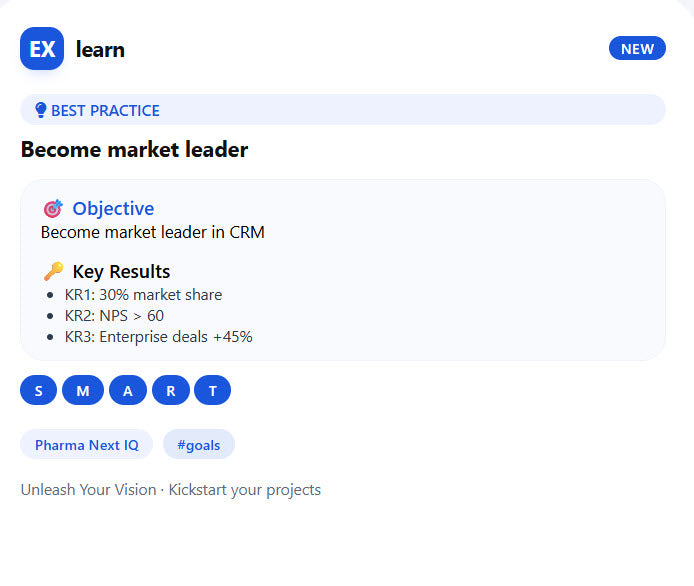The image size is (694, 586).
Task: Click the lightbulb icon in Best Practice
Action: [40, 110]
